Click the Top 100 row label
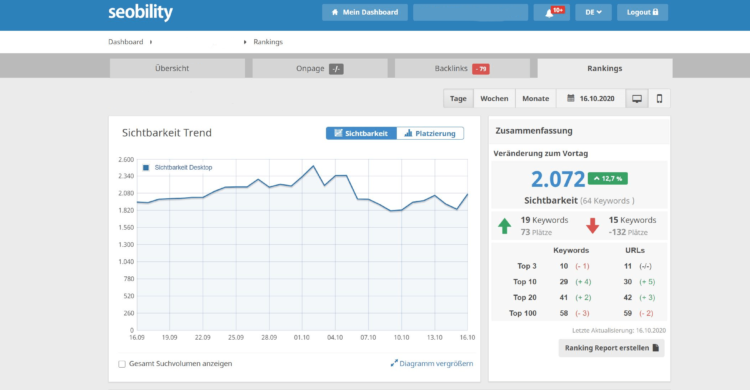This screenshot has width=750, height=390. pyautogui.click(x=523, y=313)
